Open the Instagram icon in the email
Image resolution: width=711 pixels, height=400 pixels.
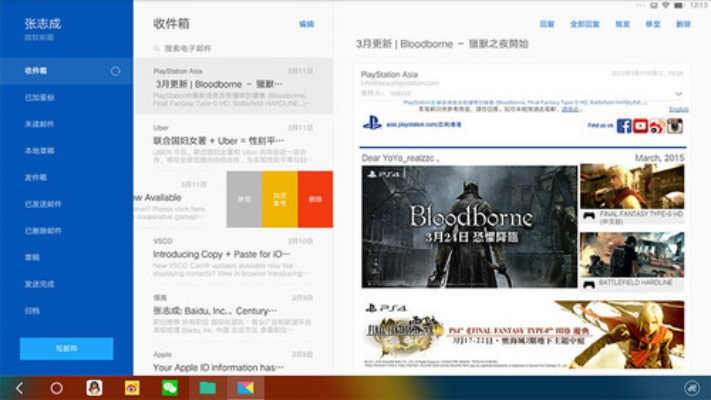point(675,125)
